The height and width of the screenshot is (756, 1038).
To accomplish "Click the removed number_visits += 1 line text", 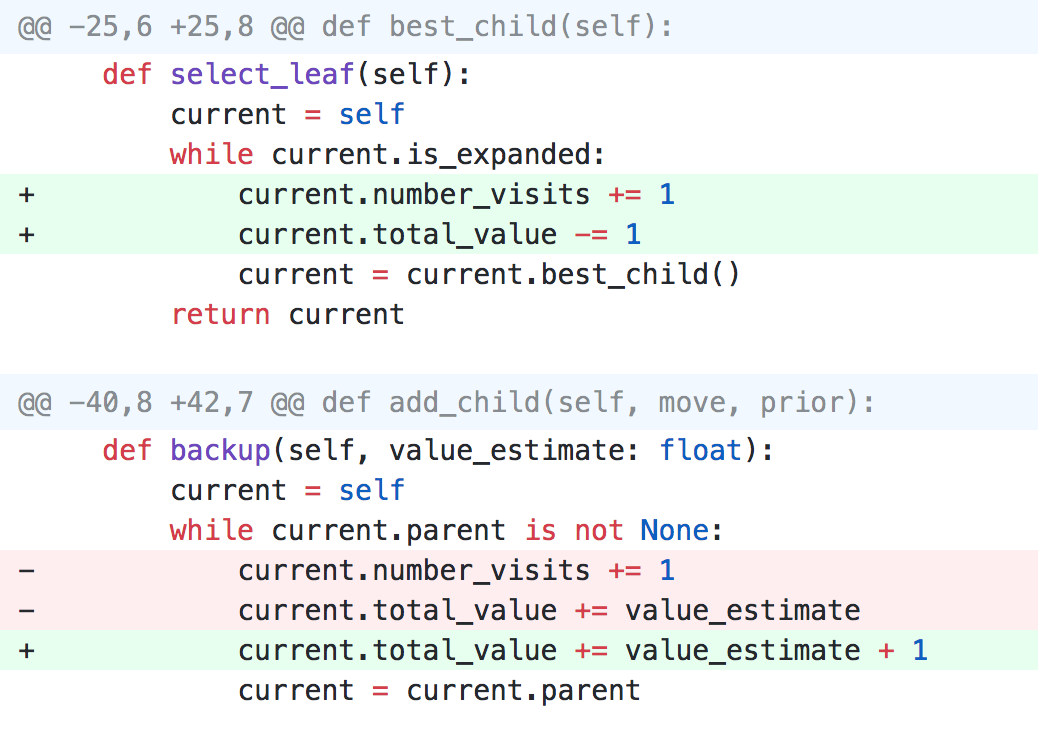I will [x=456, y=570].
